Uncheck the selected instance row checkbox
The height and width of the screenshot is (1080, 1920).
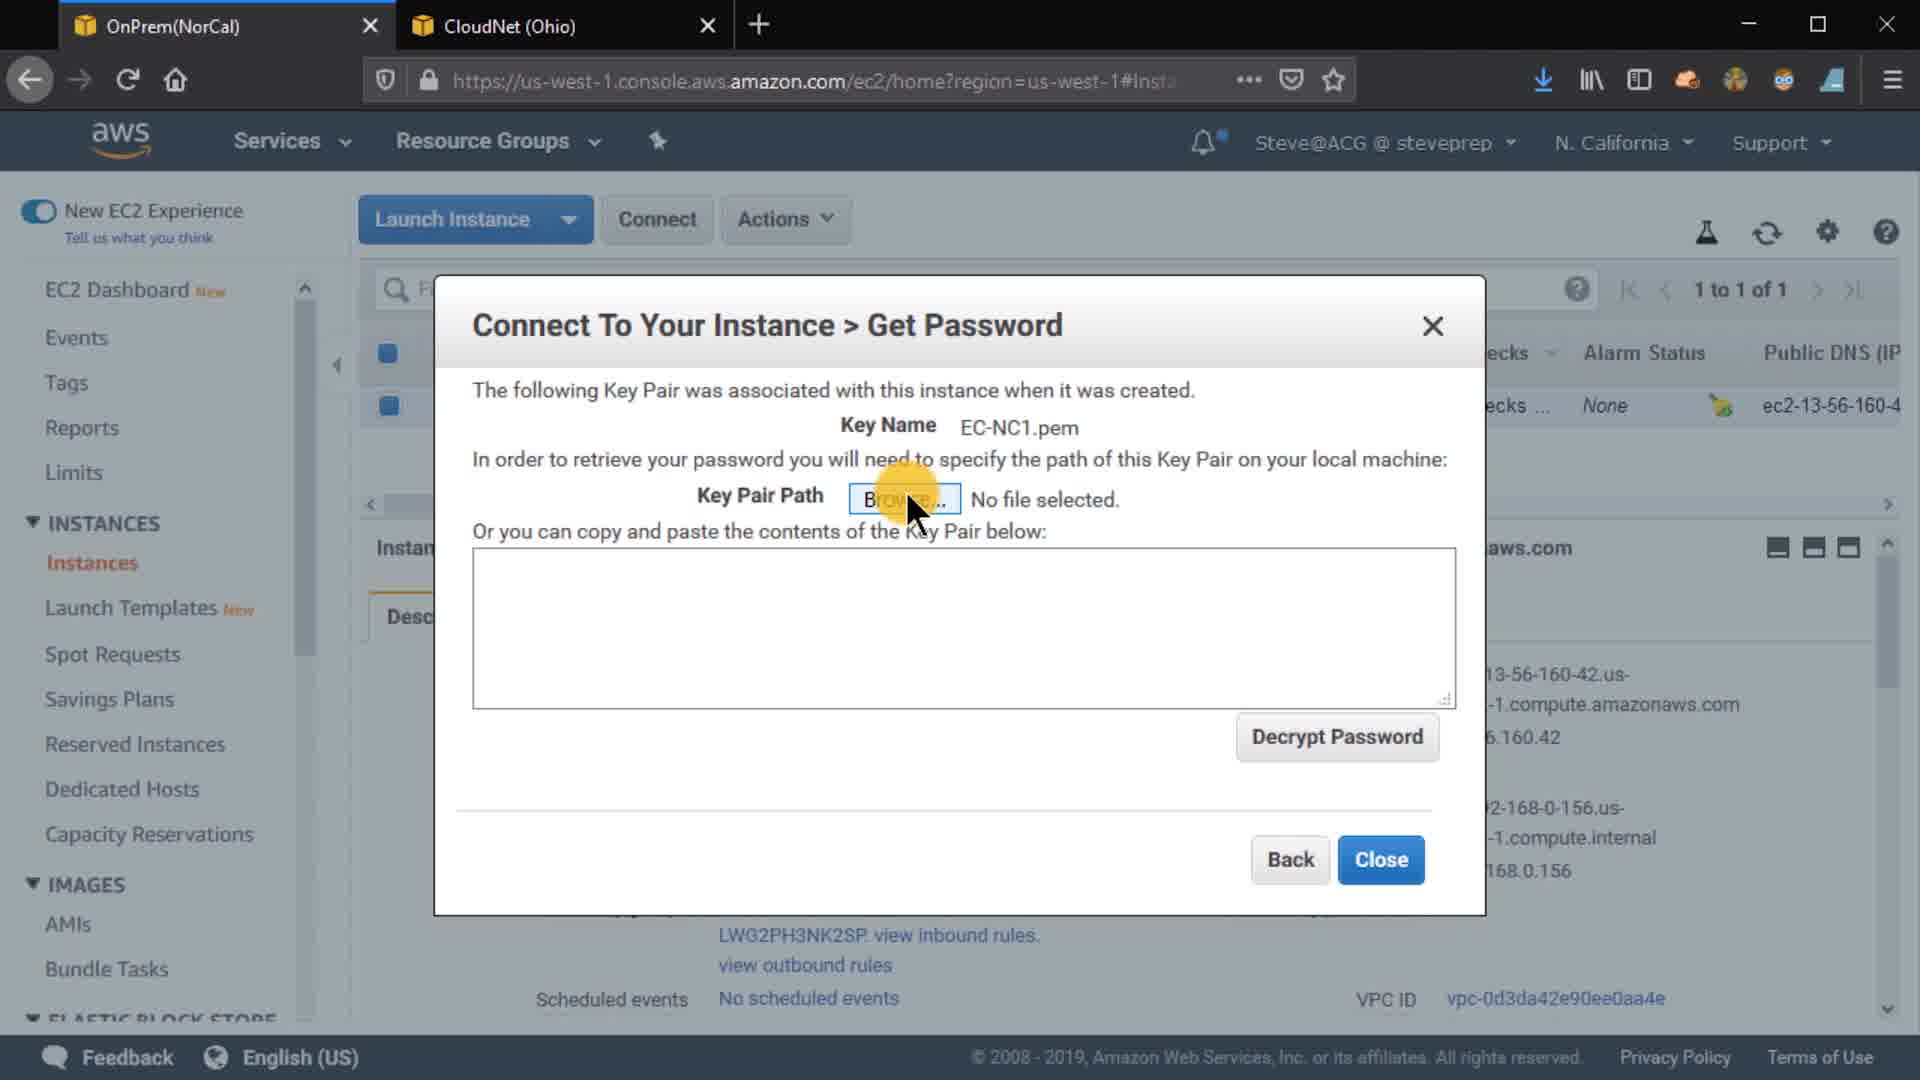[x=389, y=406]
